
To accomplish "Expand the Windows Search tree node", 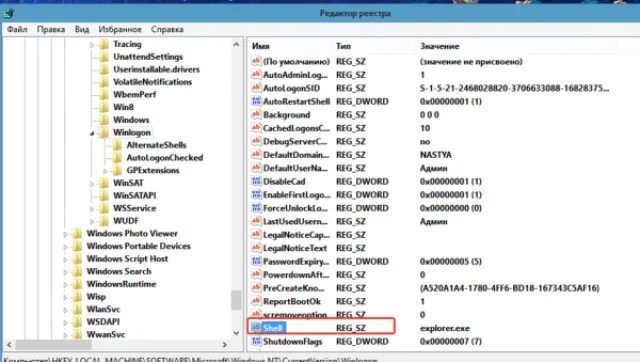I will click(x=65, y=272).
